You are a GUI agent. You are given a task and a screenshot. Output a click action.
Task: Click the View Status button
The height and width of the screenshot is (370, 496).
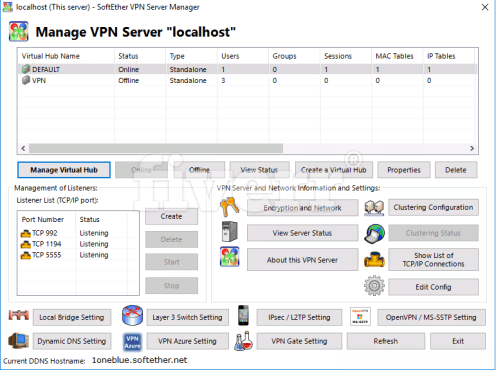coord(259,170)
